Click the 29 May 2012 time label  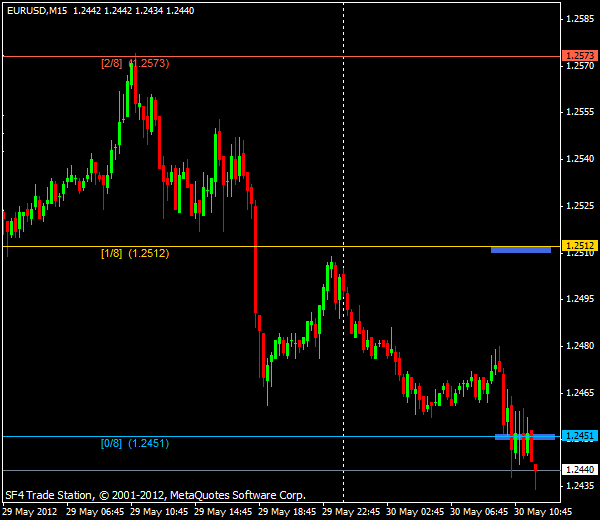(30, 512)
